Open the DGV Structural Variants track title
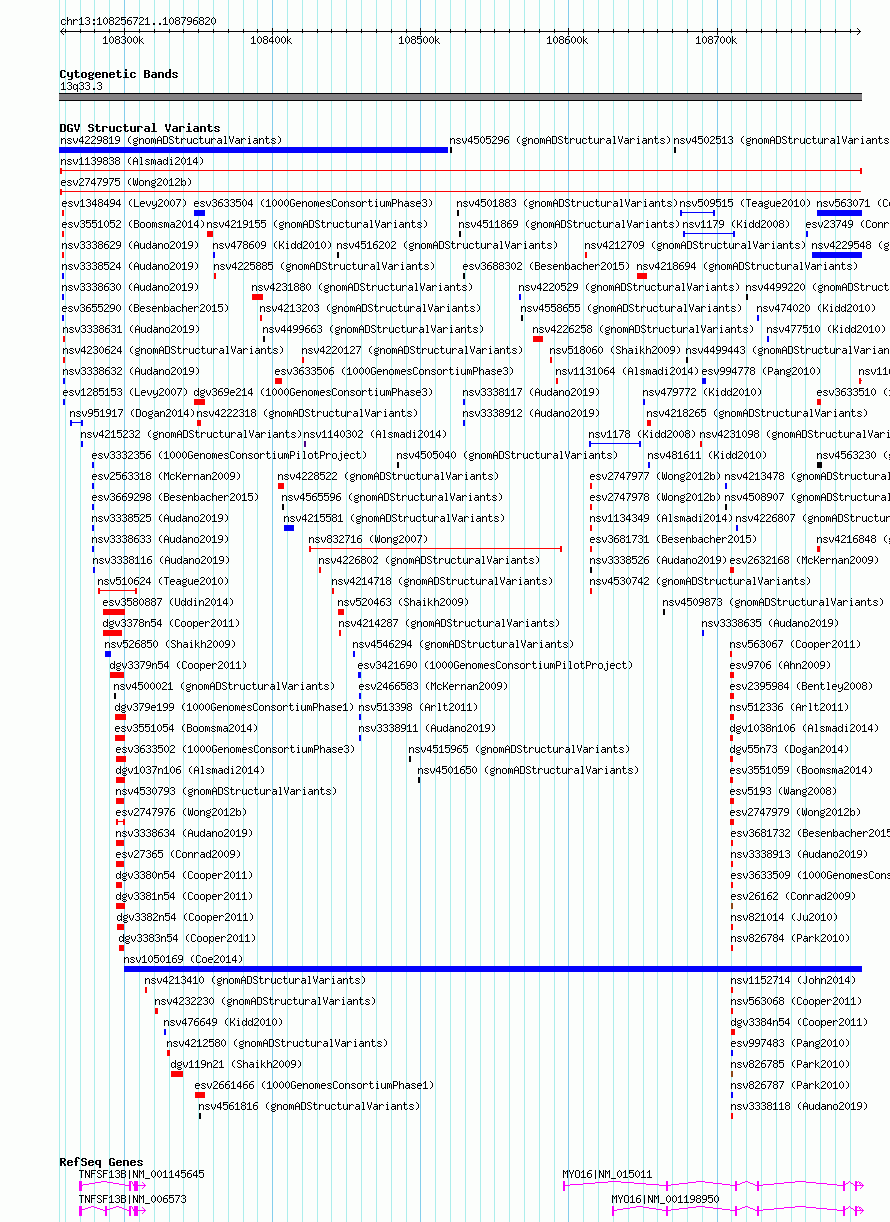The image size is (890, 1222). [140, 128]
